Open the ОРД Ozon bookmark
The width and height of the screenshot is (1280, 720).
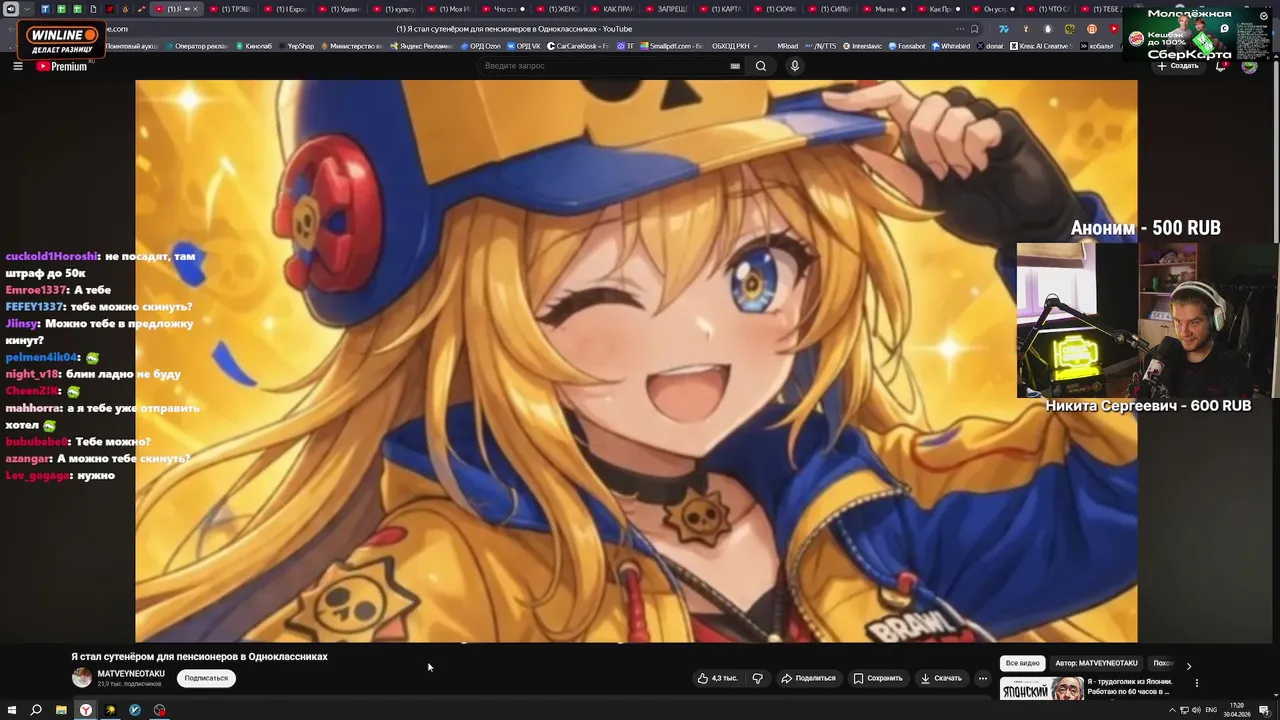pyautogui.click(x=481, y=46)
